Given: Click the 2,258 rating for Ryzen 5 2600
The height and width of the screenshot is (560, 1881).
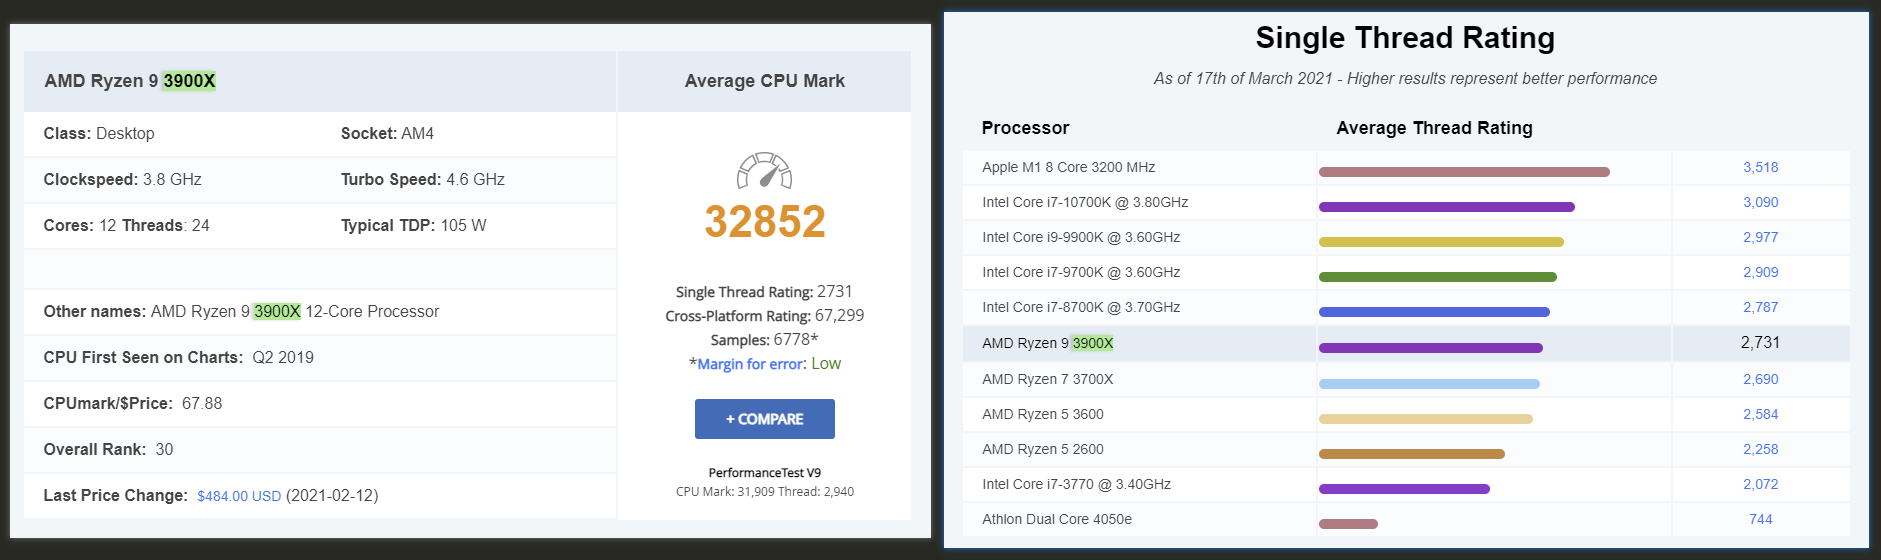Looking at the screenshot, I should (1760, 449).
